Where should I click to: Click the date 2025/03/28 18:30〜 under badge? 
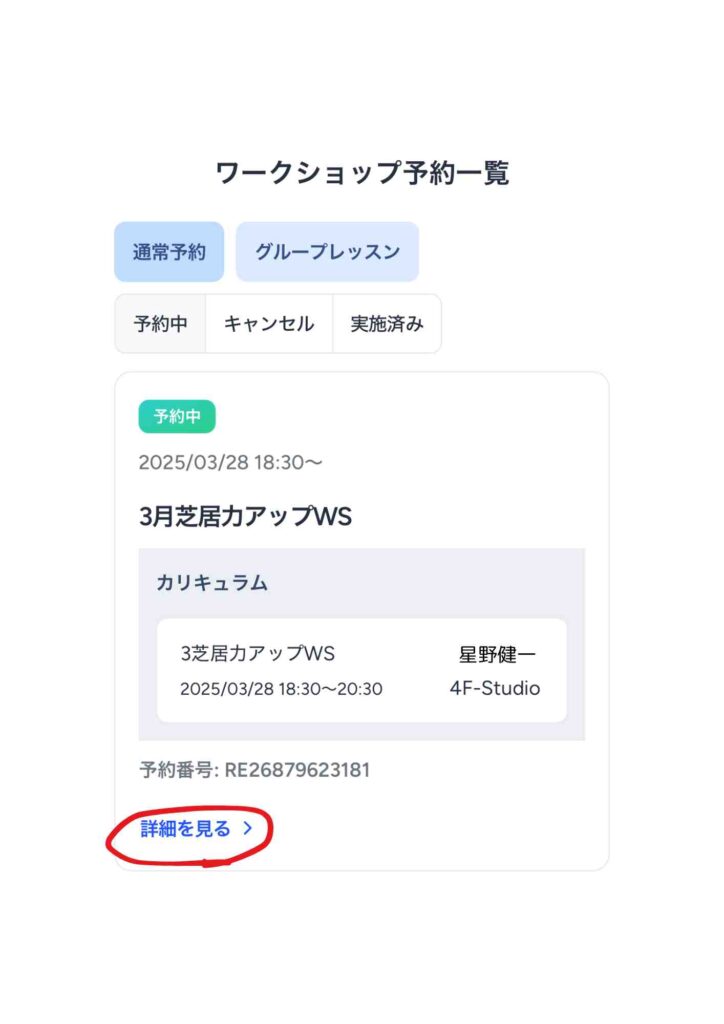pyautogui.click(x=230, y=462)
